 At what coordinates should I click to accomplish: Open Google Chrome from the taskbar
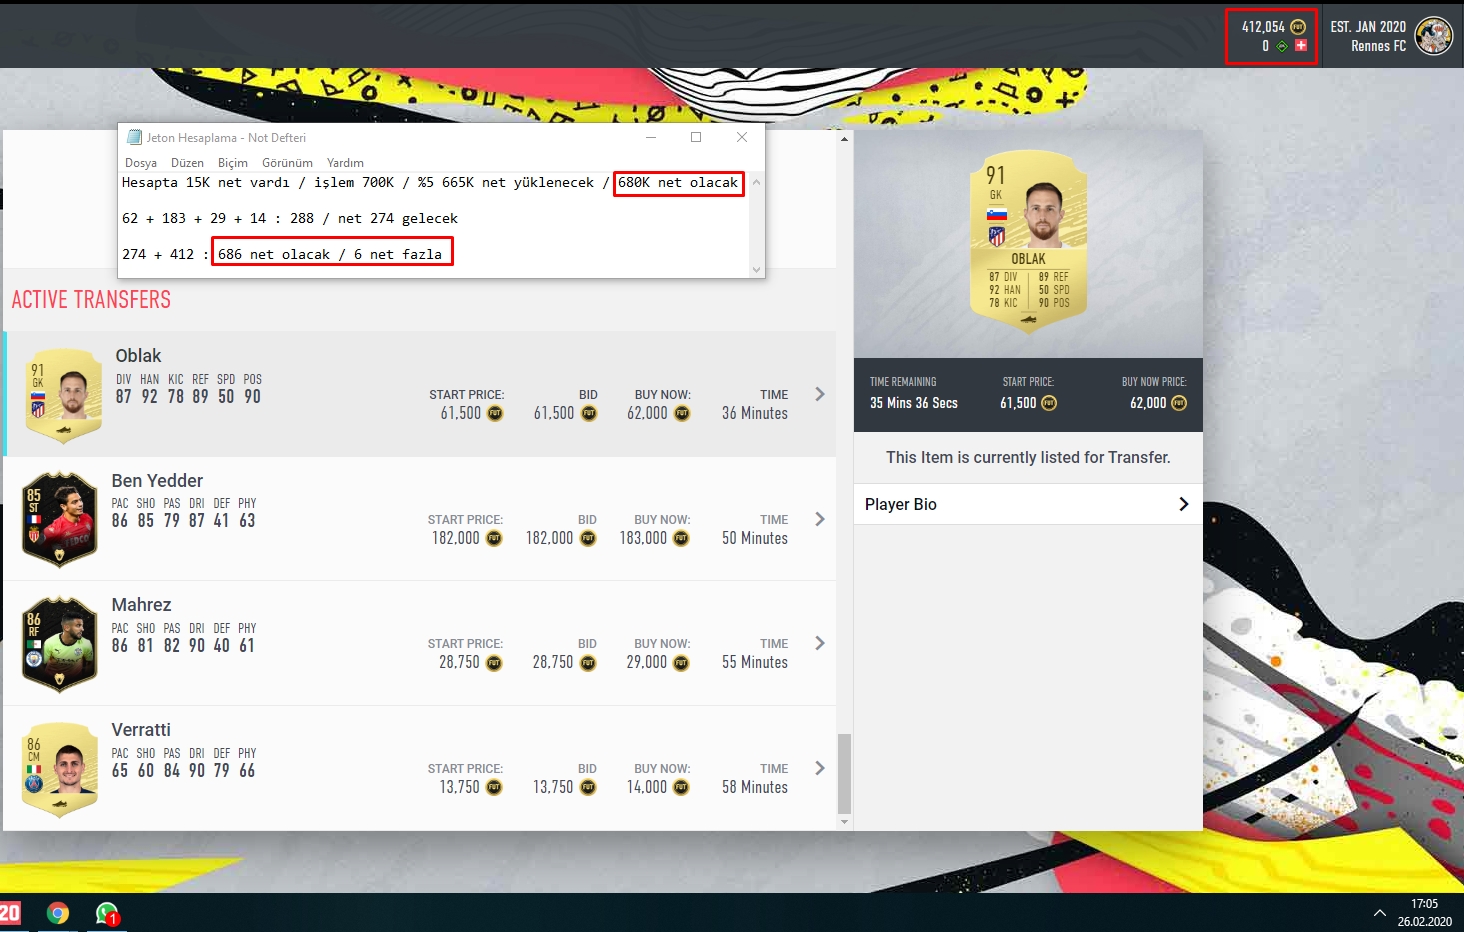click(x=58, y=913)
